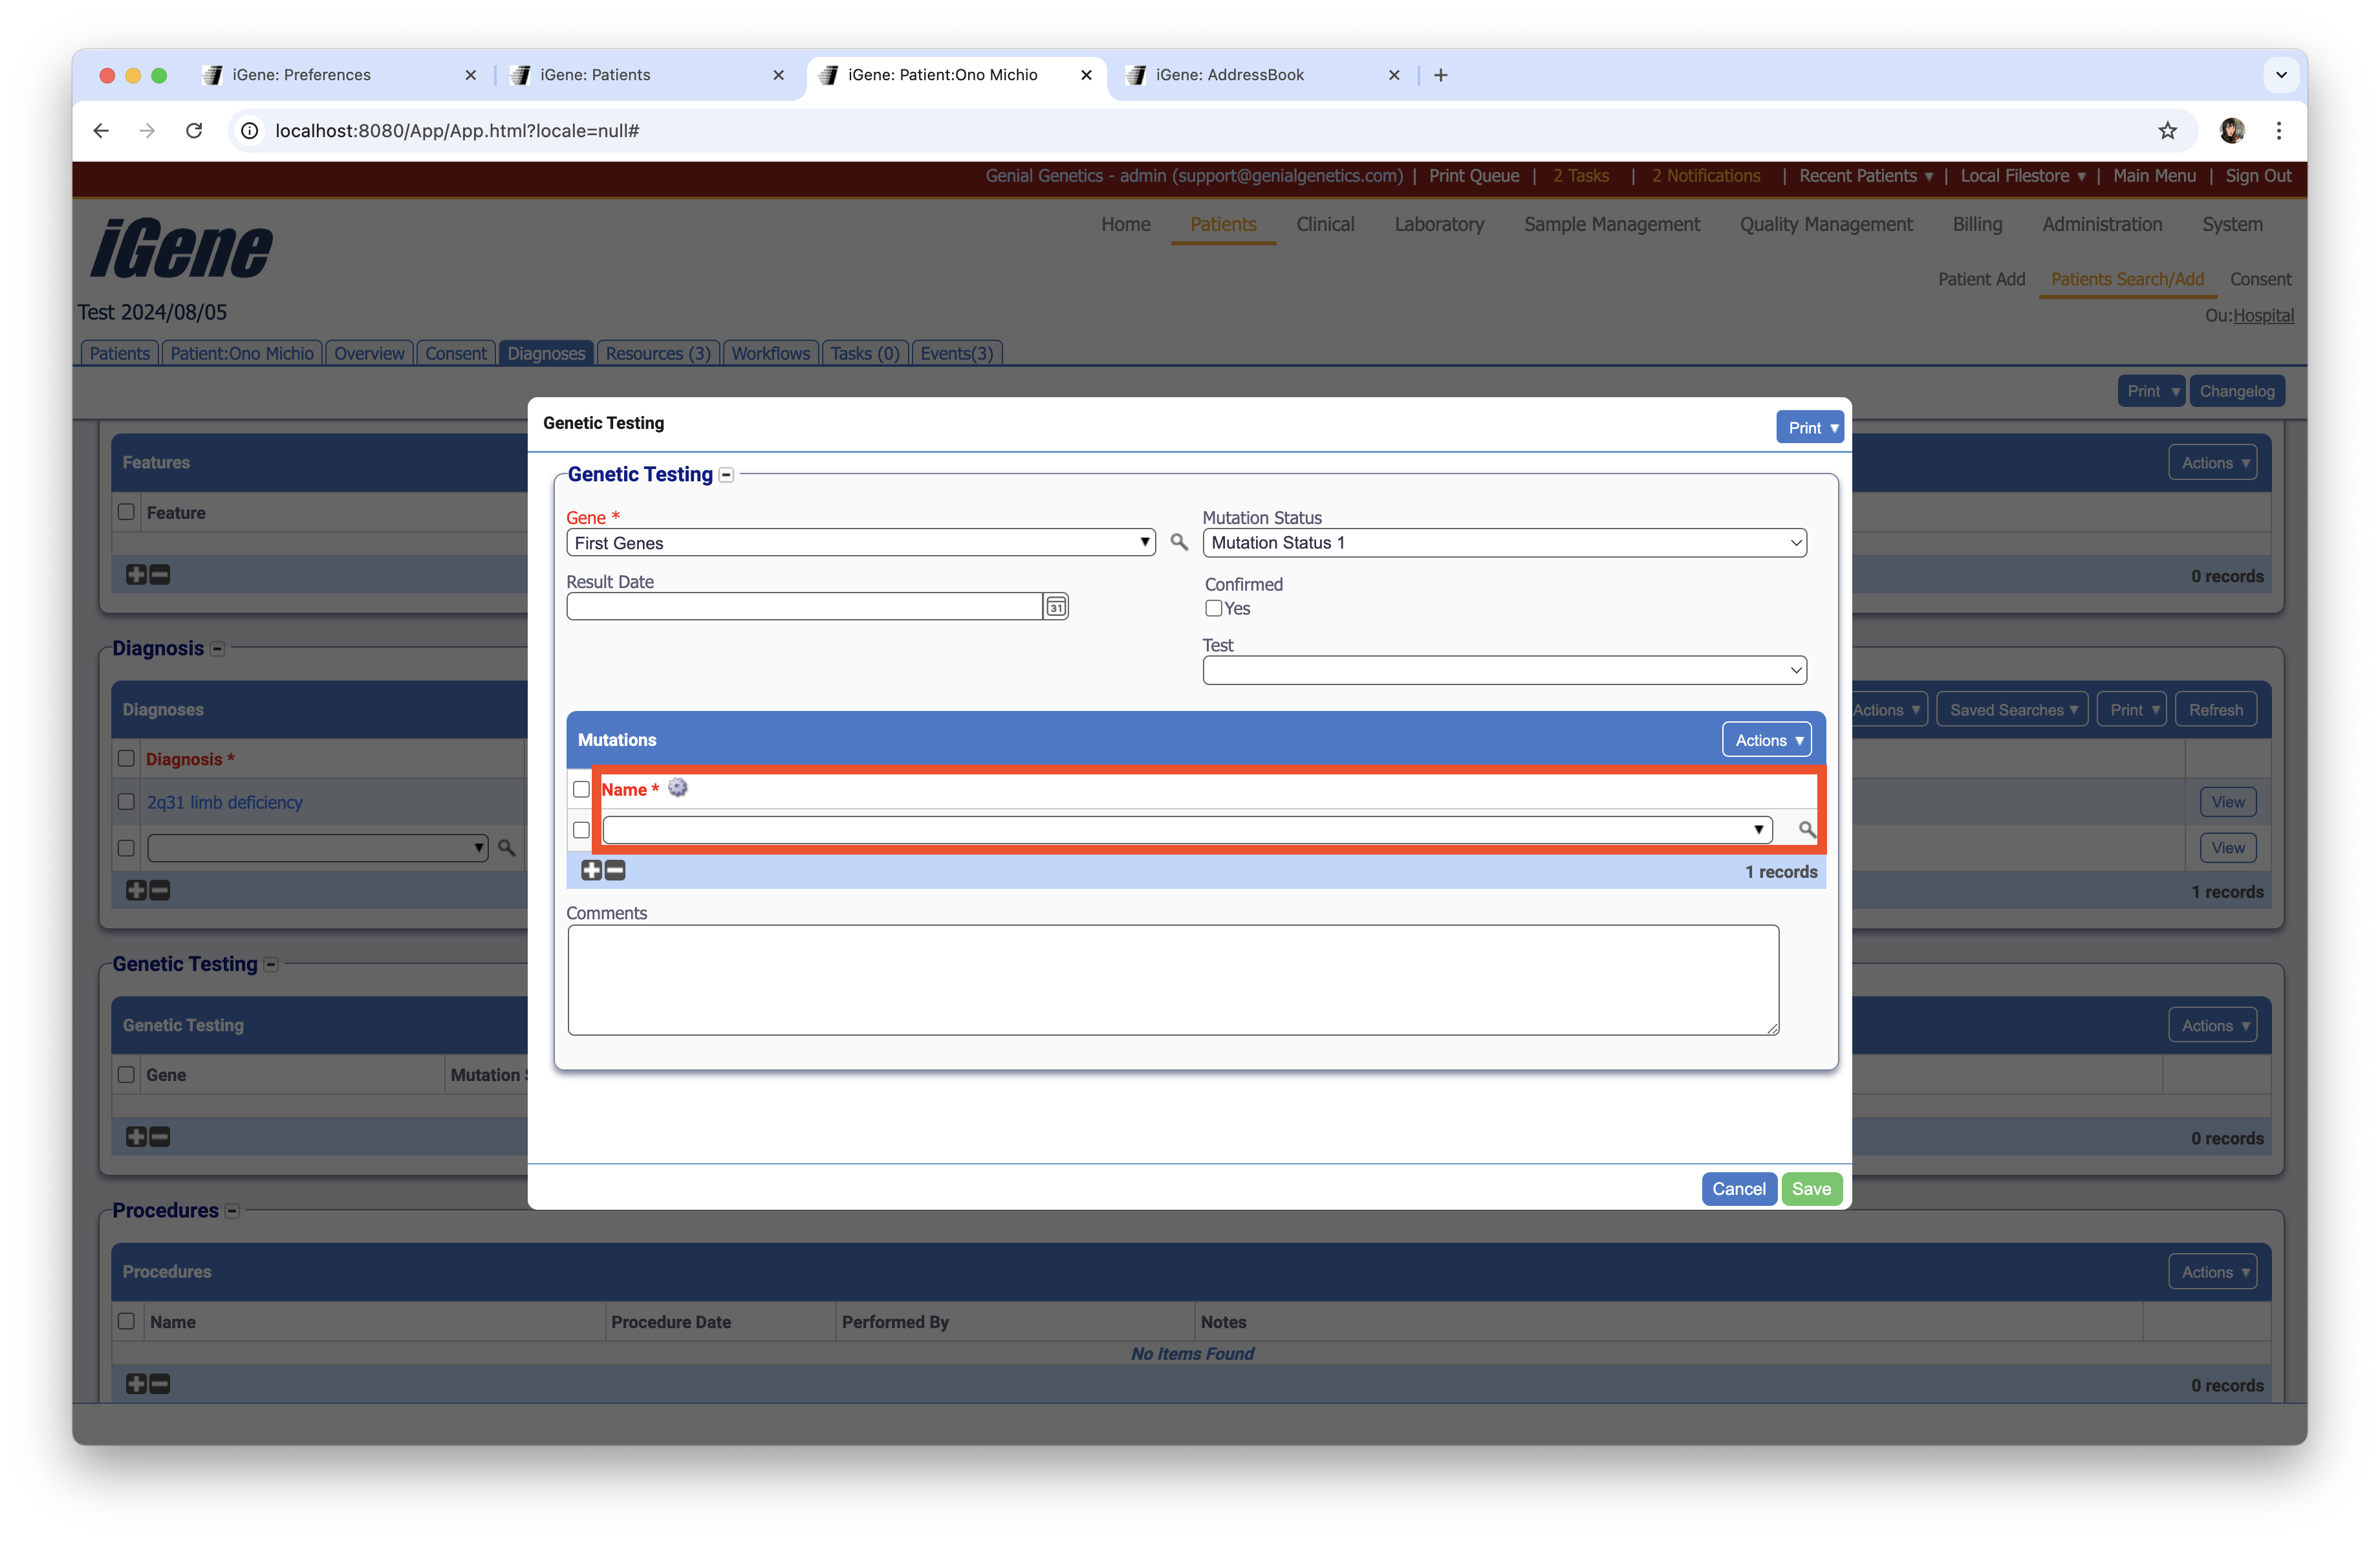The width and height of the screenshot is (2380, 1541).
Task: Expand the Test dropdown list
Action: [1504, 670]
